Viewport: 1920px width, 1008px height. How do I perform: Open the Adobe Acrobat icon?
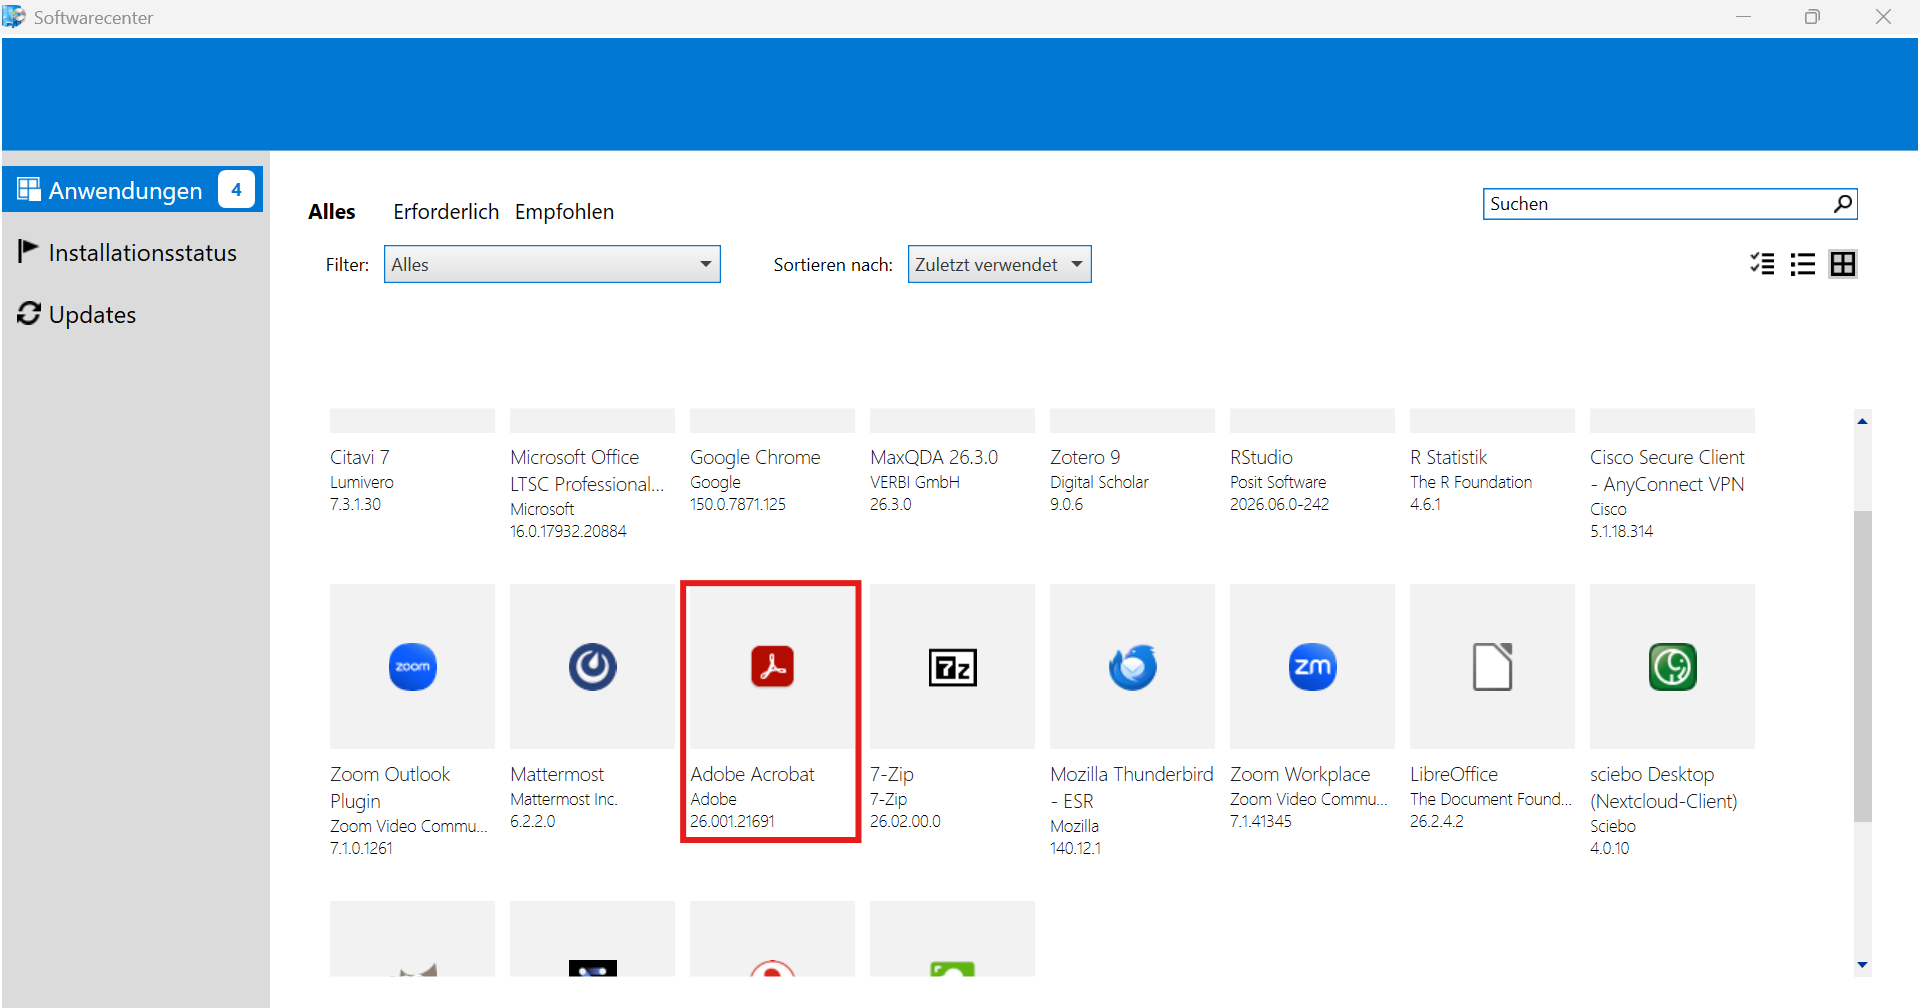[772, 667]
